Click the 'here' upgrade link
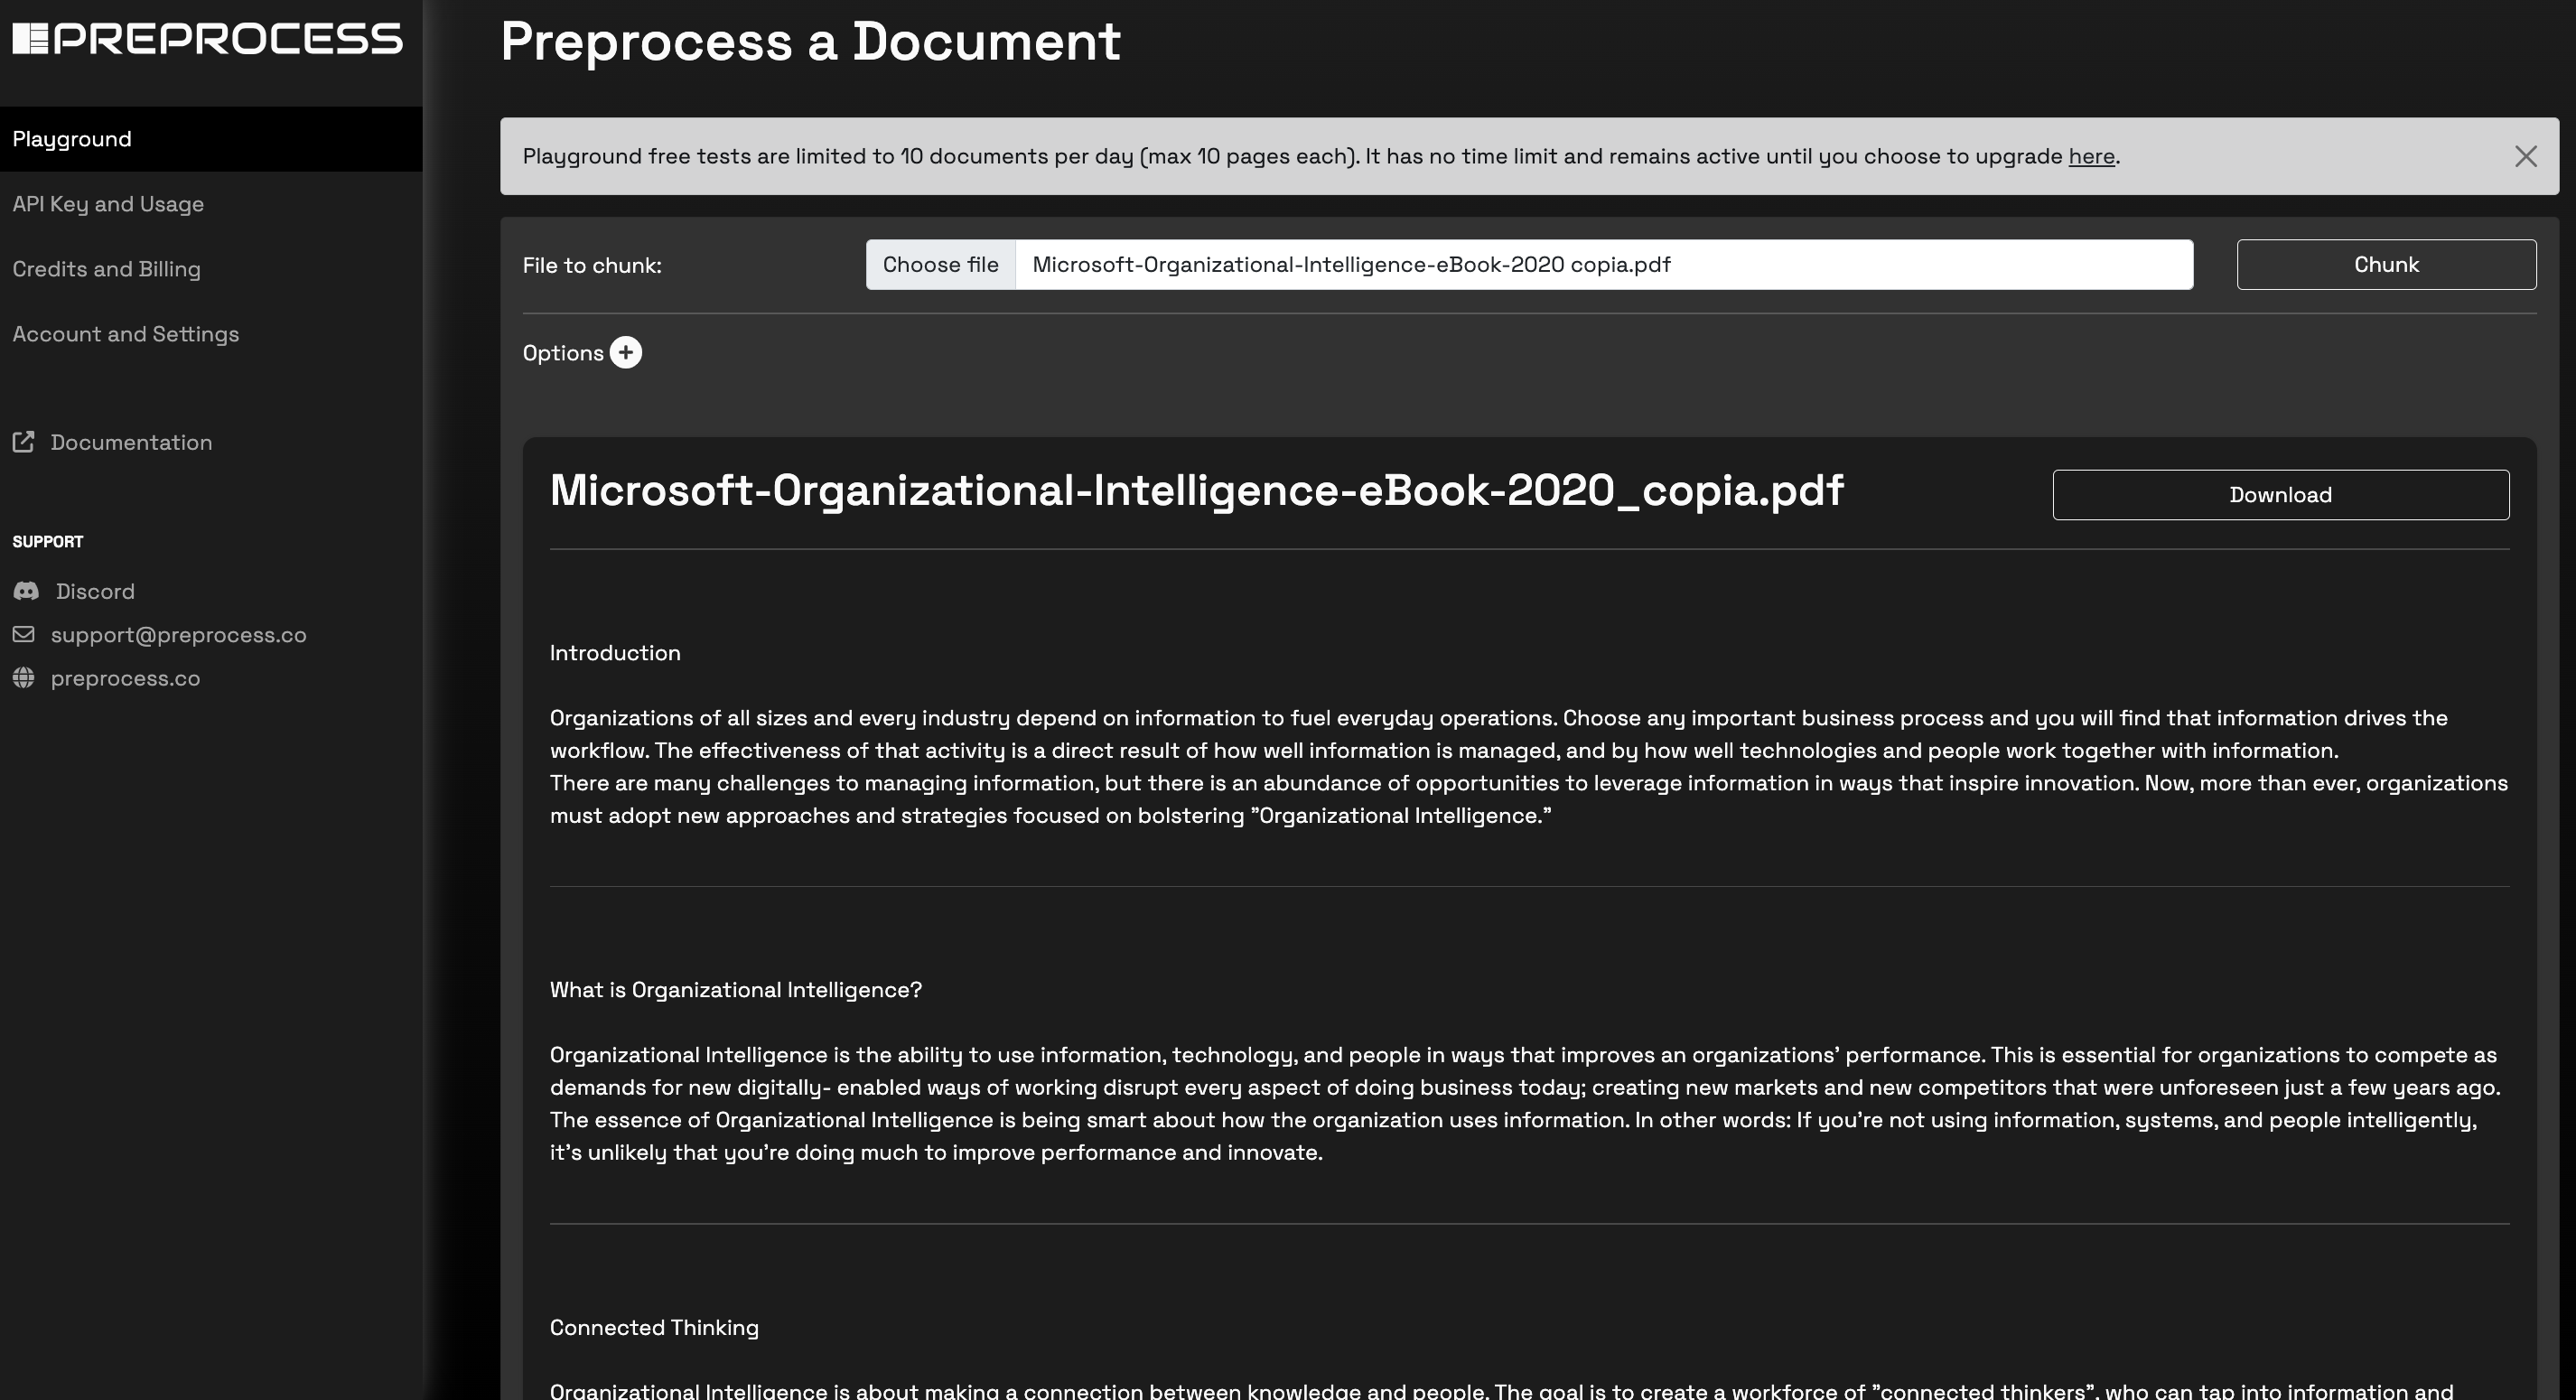The height and width of the screenshot is (1400, 2576). 2091,156
